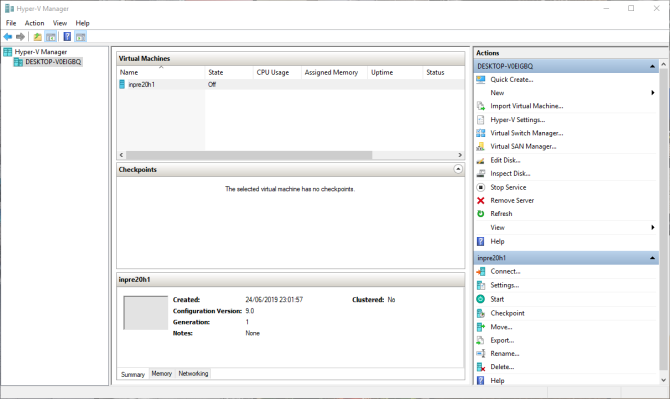Sort by the CPU Usage column
The width and height of the screenshot is (670, 399).
(277, 73)
